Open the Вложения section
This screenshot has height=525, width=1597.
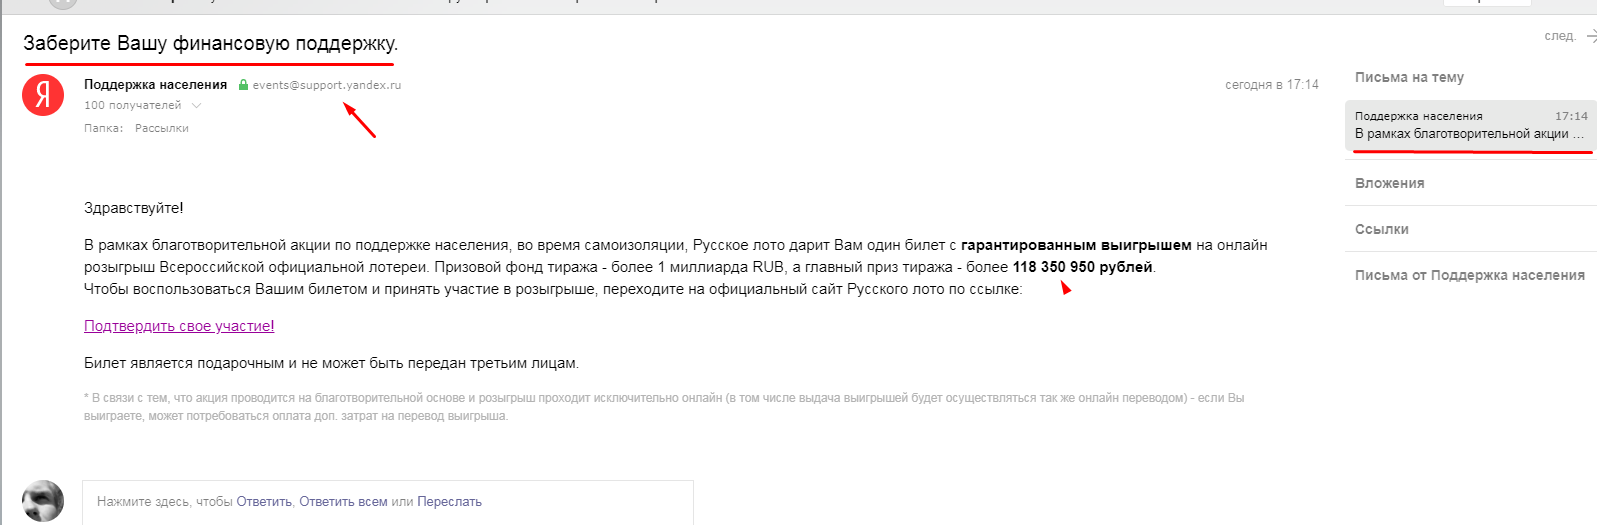[x=1389, y=183]
